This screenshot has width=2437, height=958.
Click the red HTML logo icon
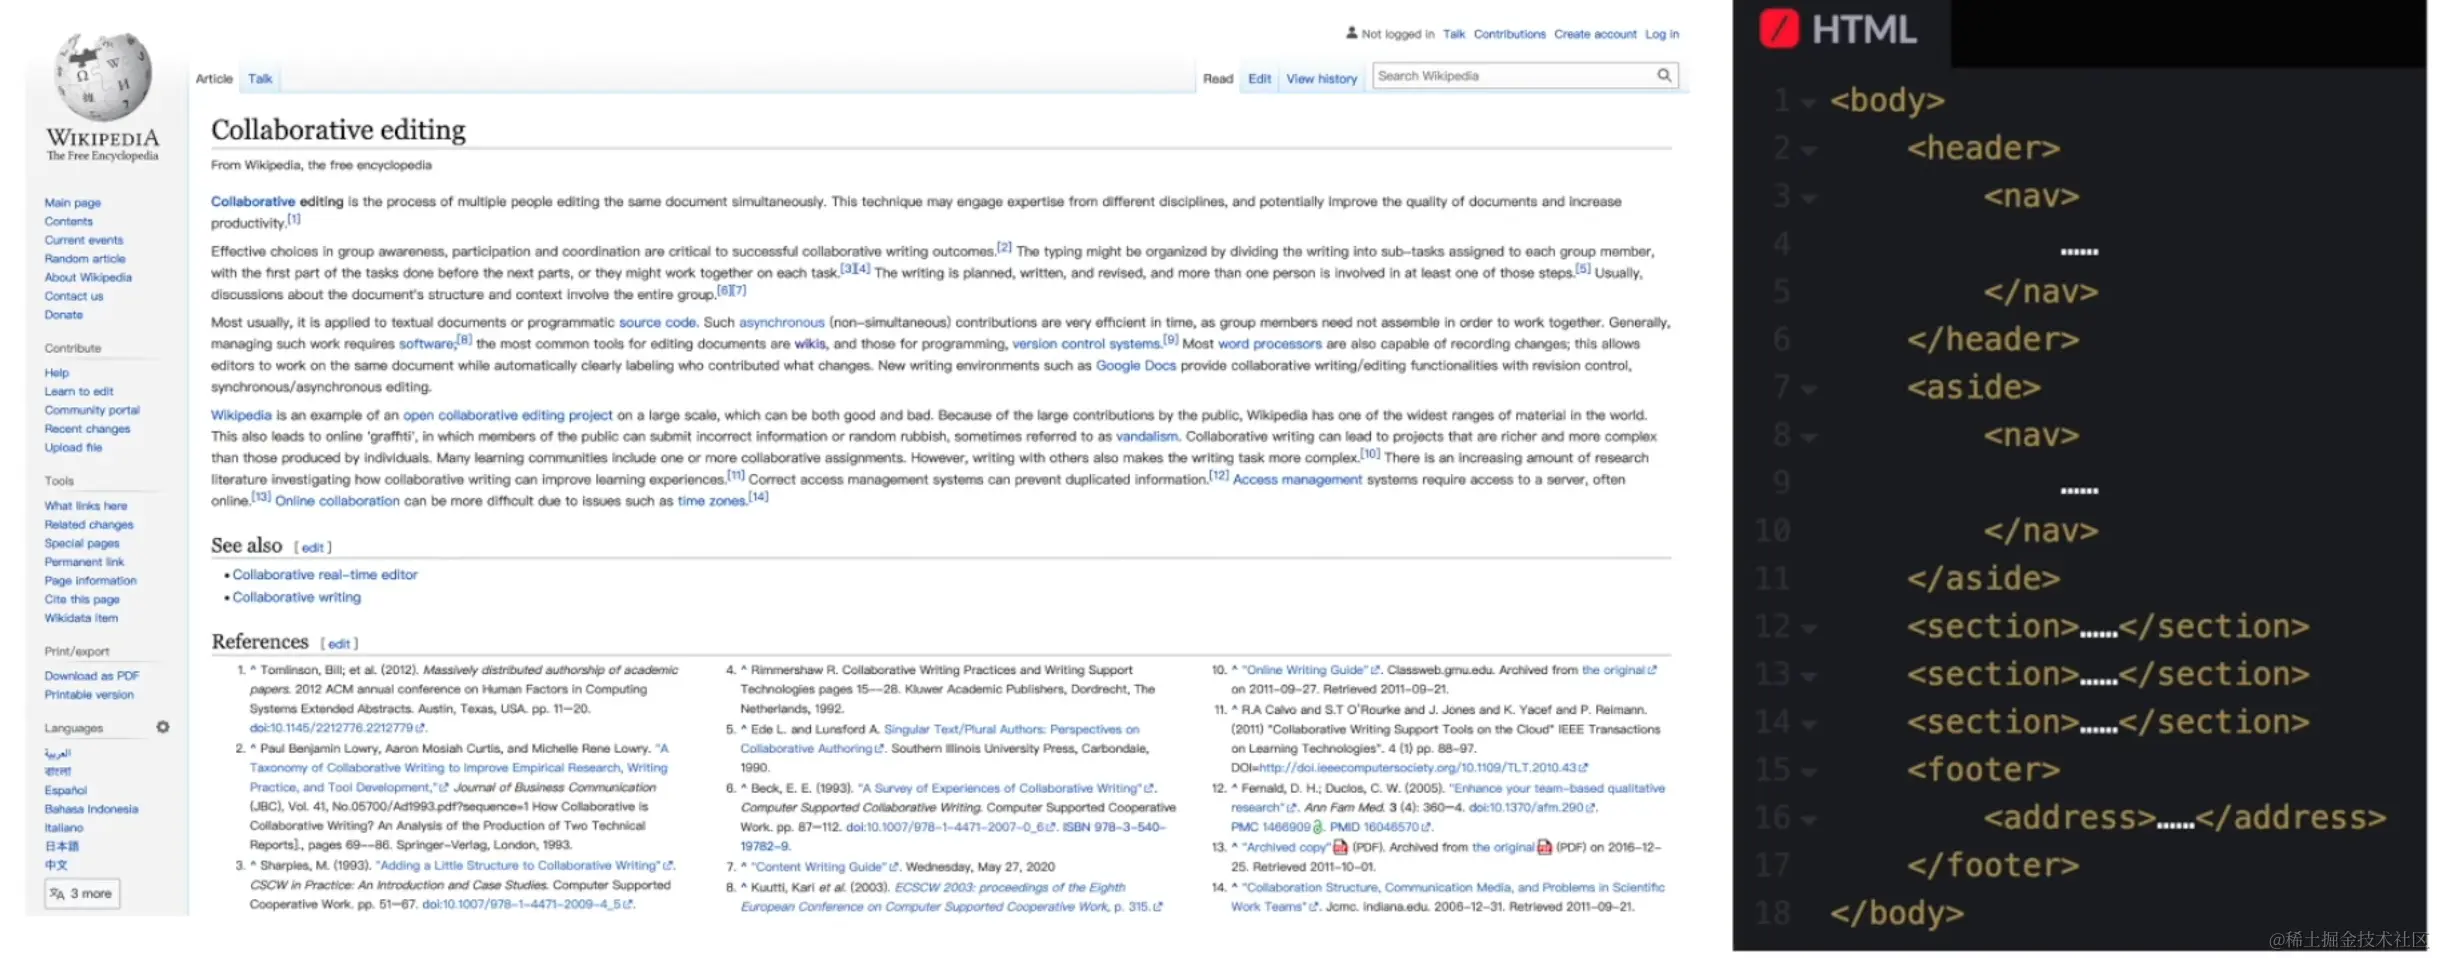(x=1778, y=29)
